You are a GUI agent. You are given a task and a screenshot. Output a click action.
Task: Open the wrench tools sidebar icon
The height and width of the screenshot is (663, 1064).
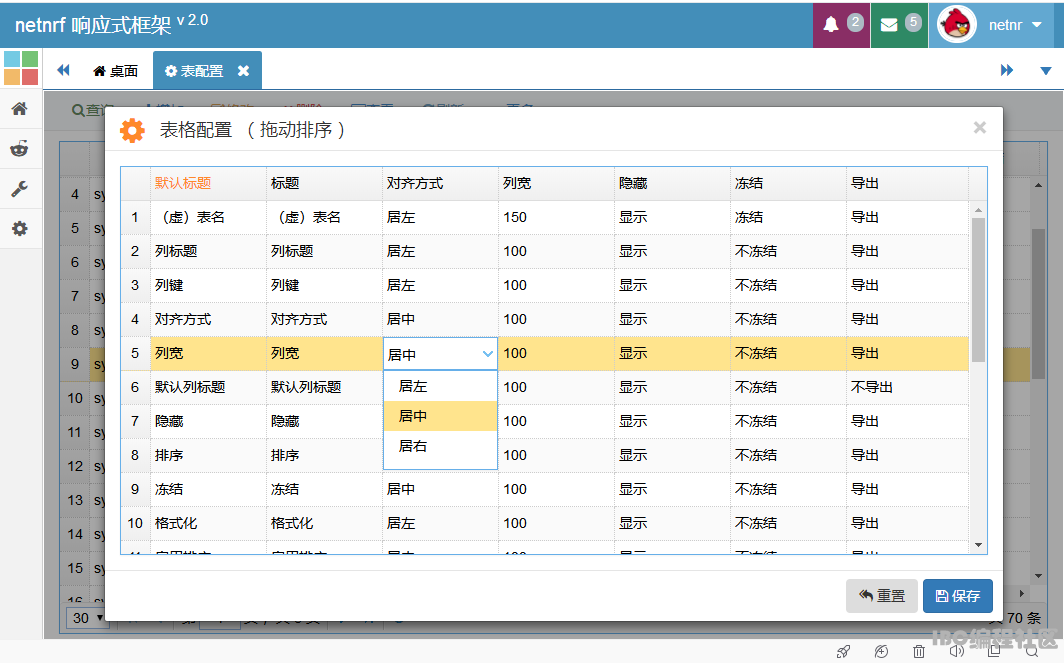pos(20,189)
